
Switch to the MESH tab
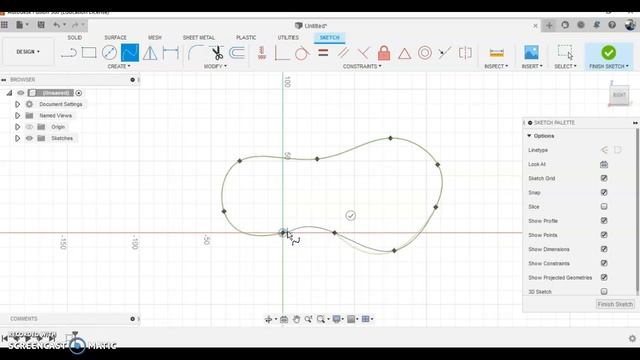coord(155,38)
